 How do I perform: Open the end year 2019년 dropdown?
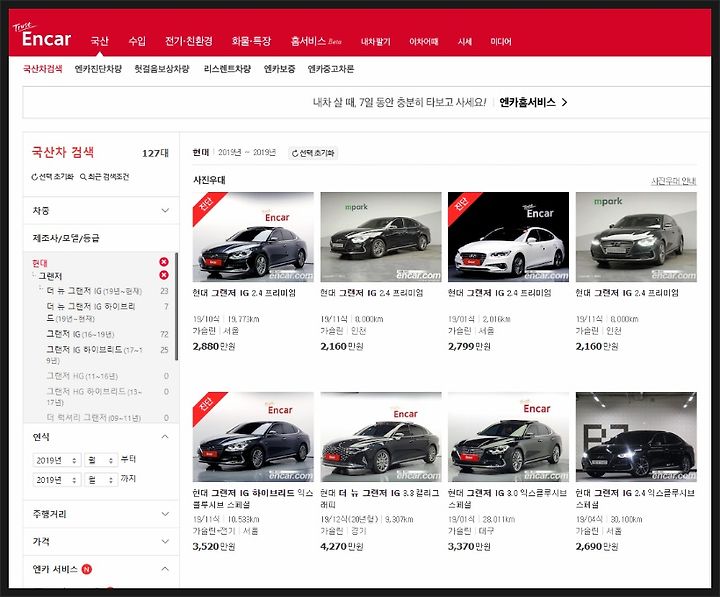(x=57, y=479)
